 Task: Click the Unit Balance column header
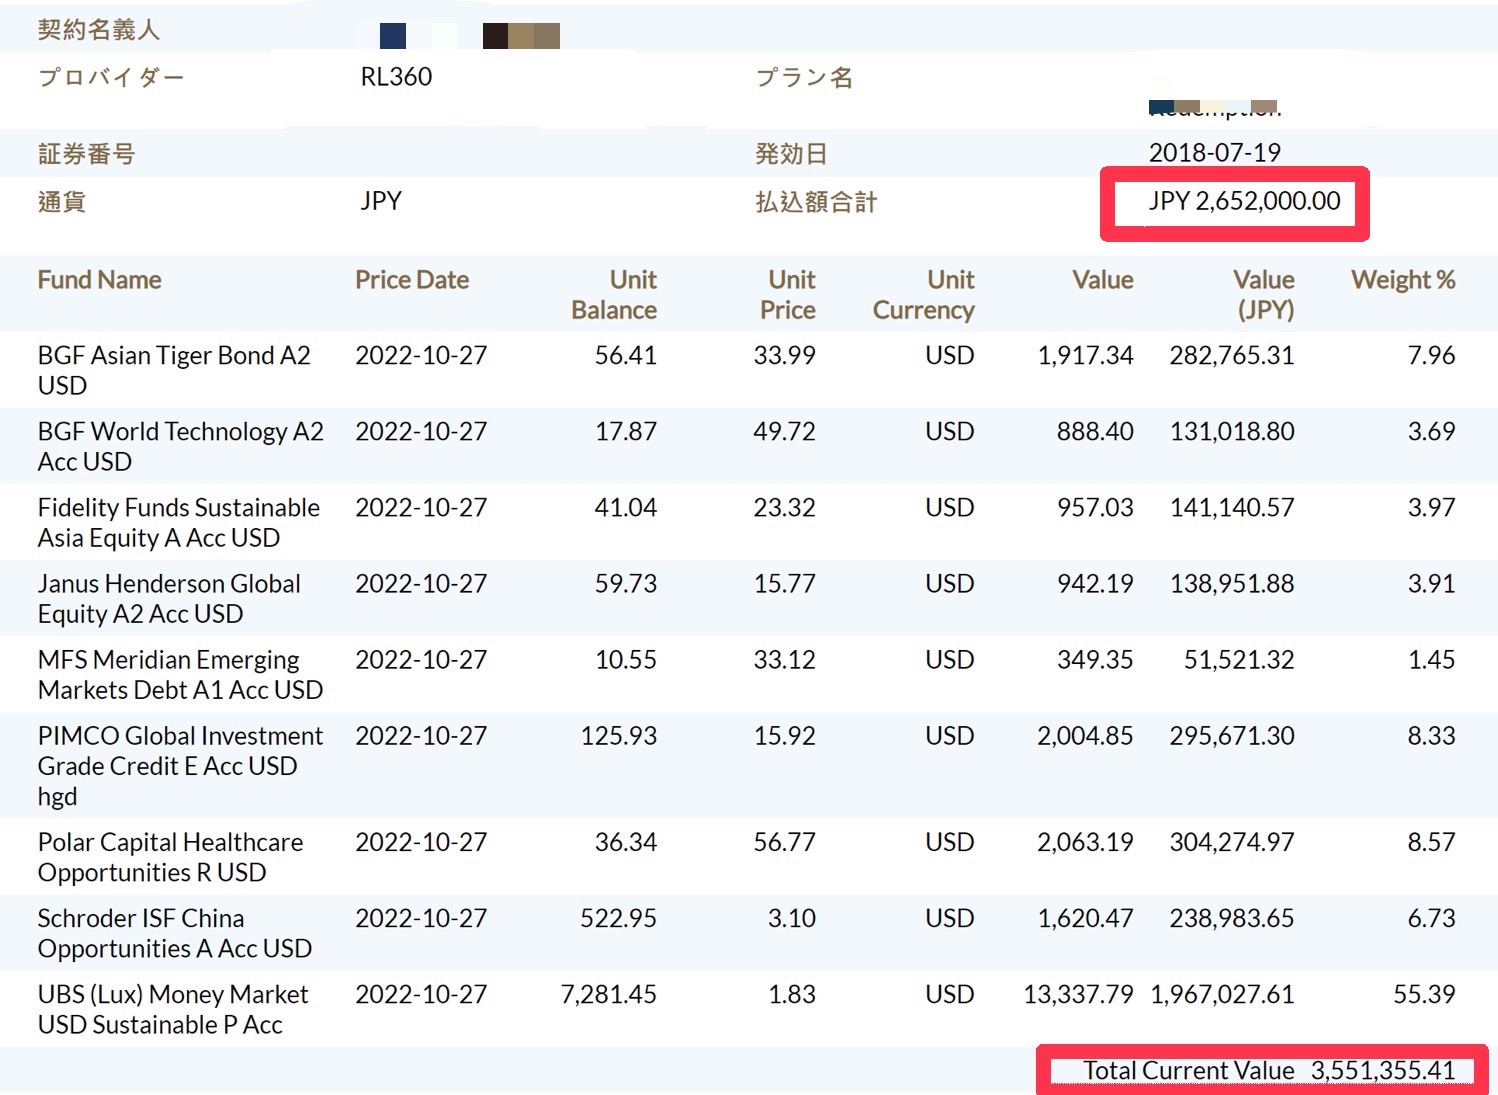point(613,295)
